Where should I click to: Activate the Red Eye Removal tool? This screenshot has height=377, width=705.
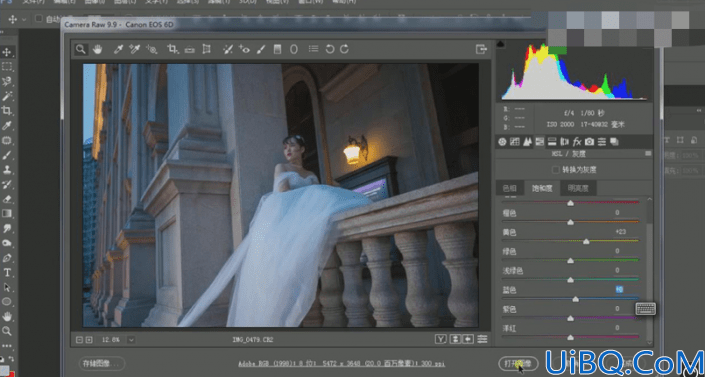244,49
